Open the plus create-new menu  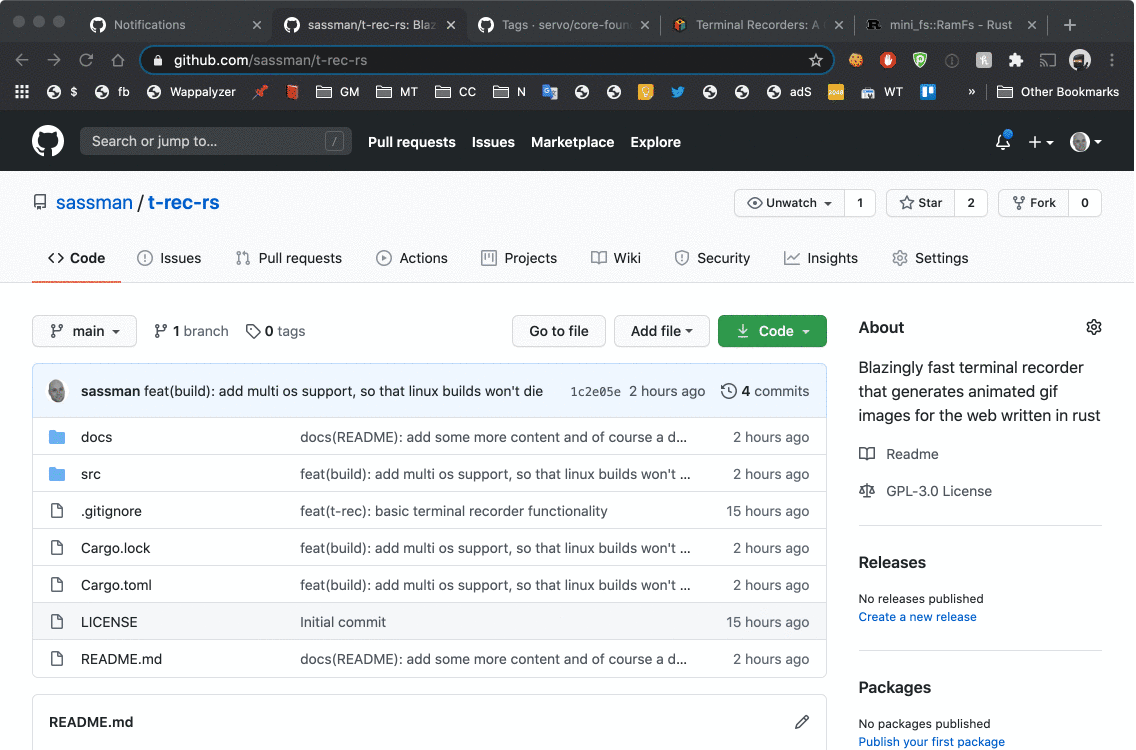pos(1040,142)
